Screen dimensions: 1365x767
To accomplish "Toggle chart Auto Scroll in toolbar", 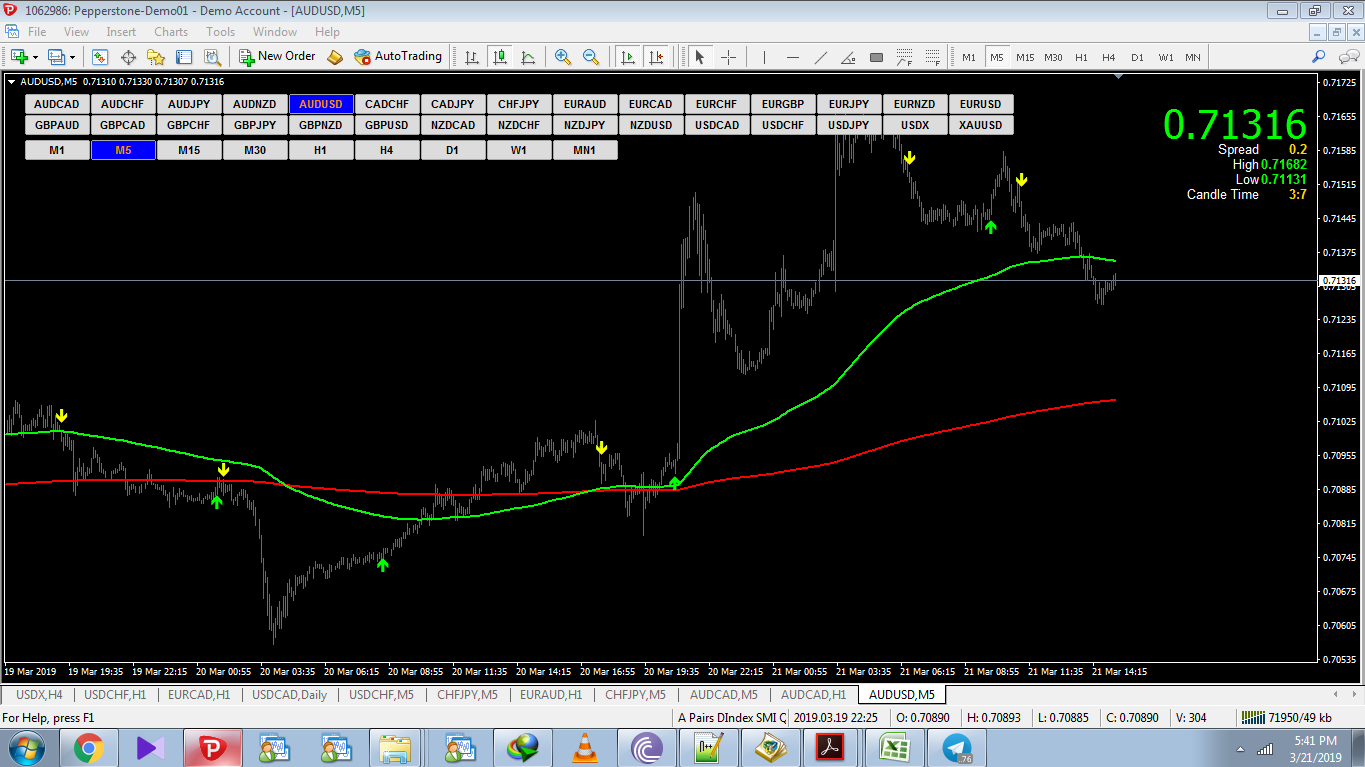I will click(x=627, y=57).
